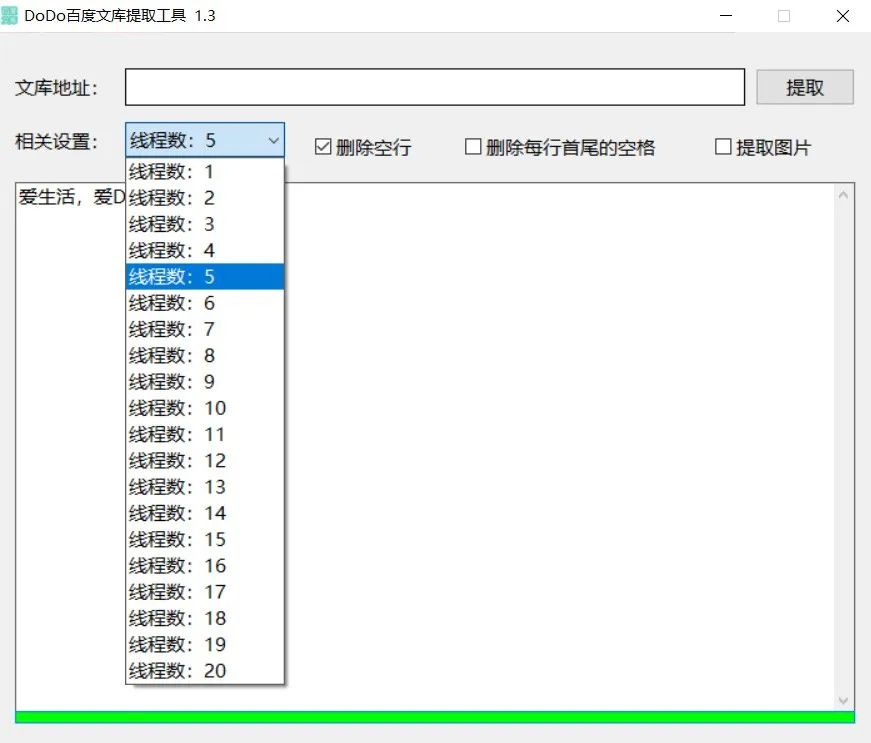Choose 线程数: 18 option
Viewport: 871px width, 743px height.
tap(204, 618)
